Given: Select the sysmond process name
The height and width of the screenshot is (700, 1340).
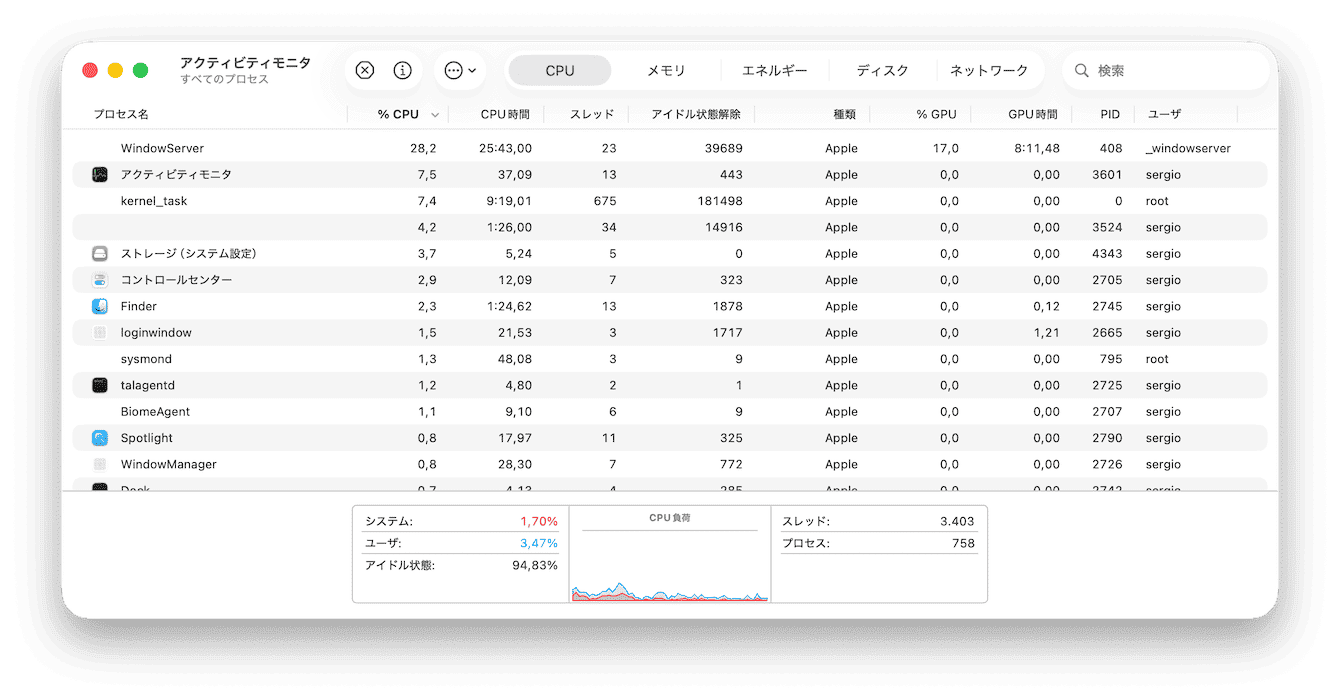Looking at the screenshot, I should pos(146,359).
